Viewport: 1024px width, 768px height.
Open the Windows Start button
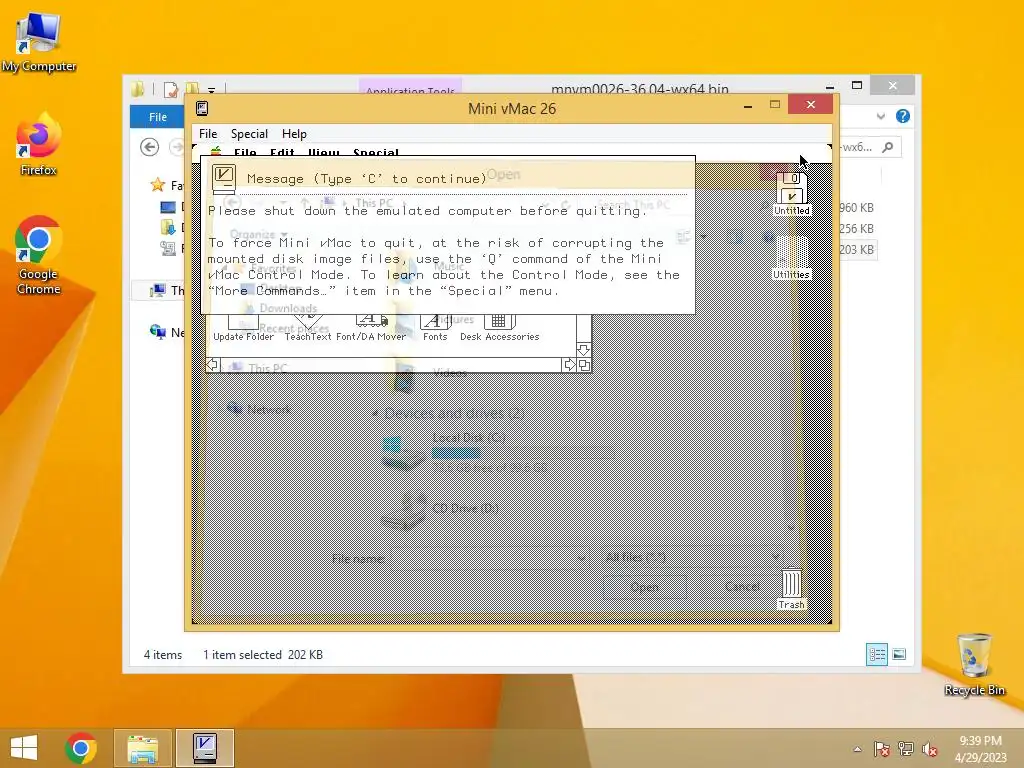[x=24, y=748]
